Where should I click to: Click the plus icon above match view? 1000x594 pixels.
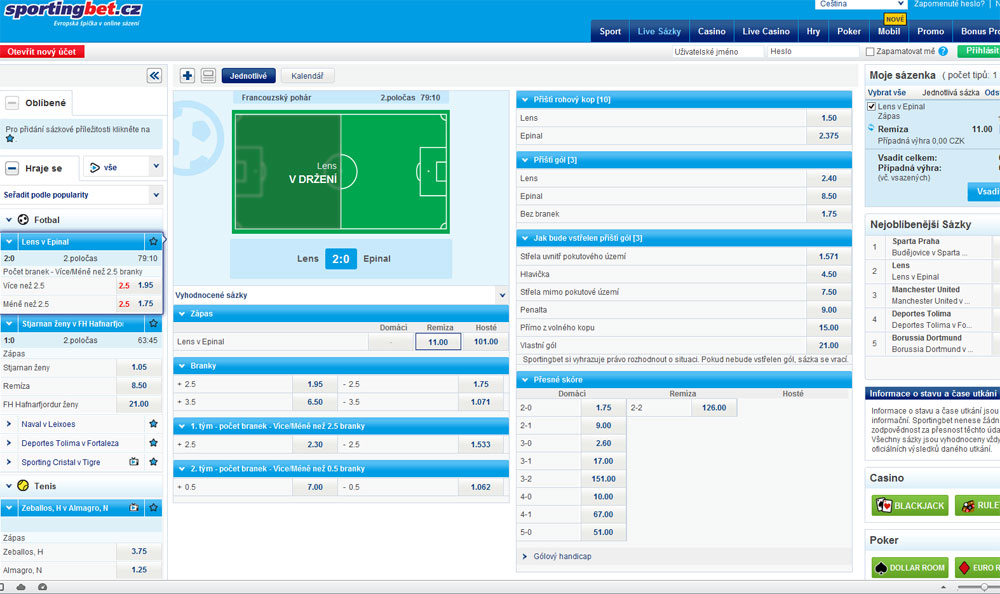187,76
